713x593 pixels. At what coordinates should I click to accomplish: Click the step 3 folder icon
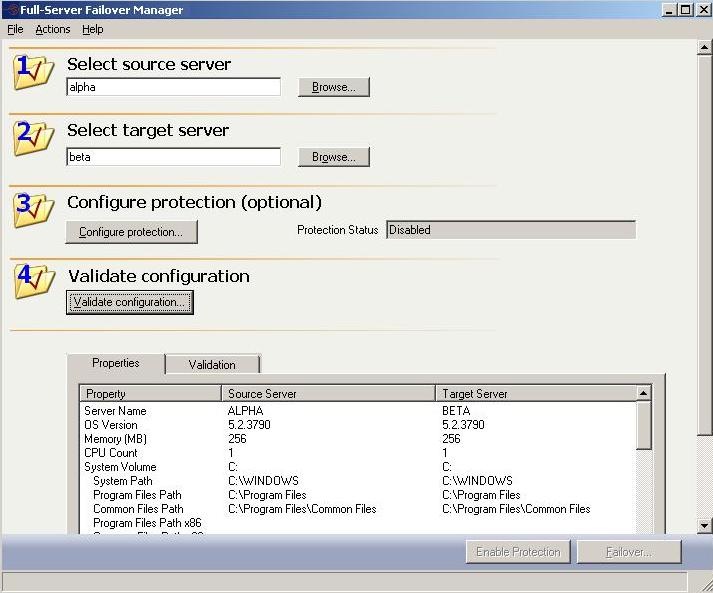pos(34,210)
